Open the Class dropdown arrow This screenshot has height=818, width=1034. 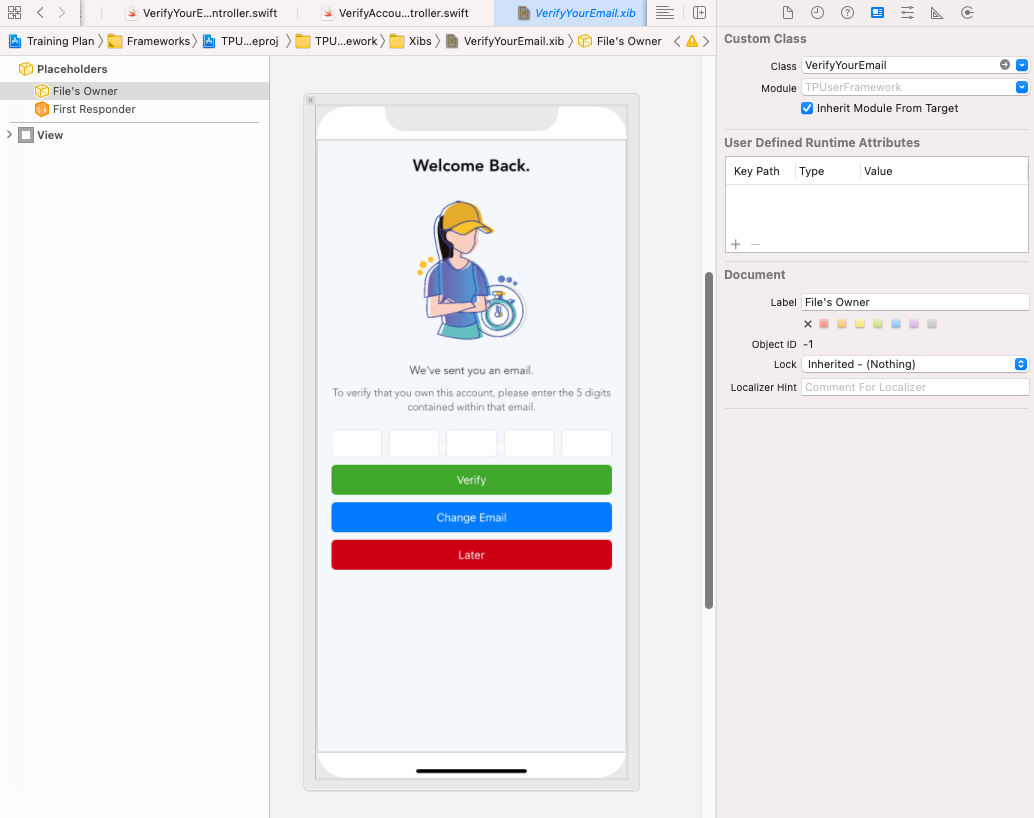click(x=1021, y=65)
